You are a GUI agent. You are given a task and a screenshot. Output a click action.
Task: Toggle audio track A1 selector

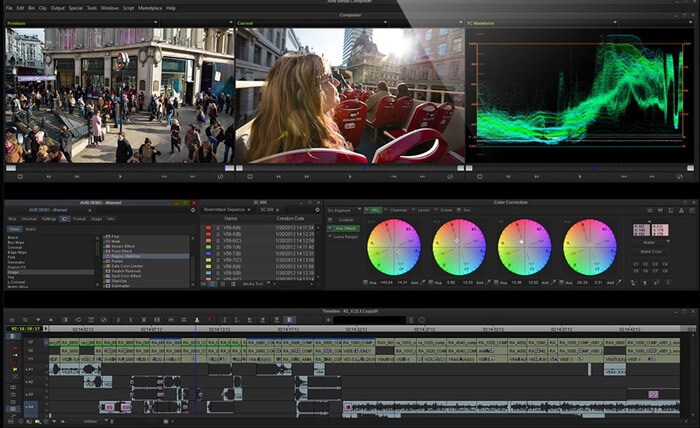(x=29, y=370)
